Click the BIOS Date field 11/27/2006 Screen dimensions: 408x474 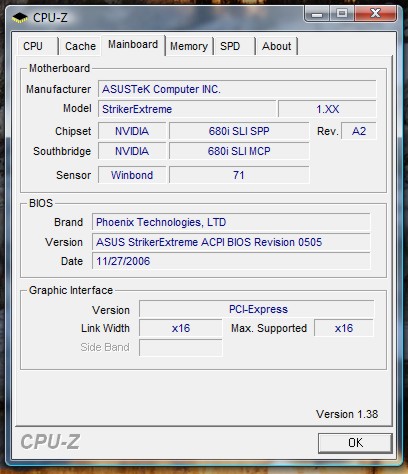pyautogui.click(x=231, y=261)
